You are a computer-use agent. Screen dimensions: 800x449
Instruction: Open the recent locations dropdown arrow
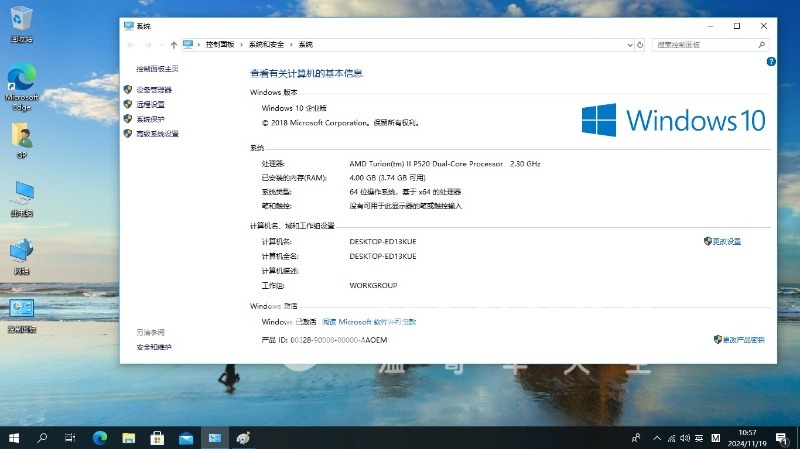coord(161,45)
